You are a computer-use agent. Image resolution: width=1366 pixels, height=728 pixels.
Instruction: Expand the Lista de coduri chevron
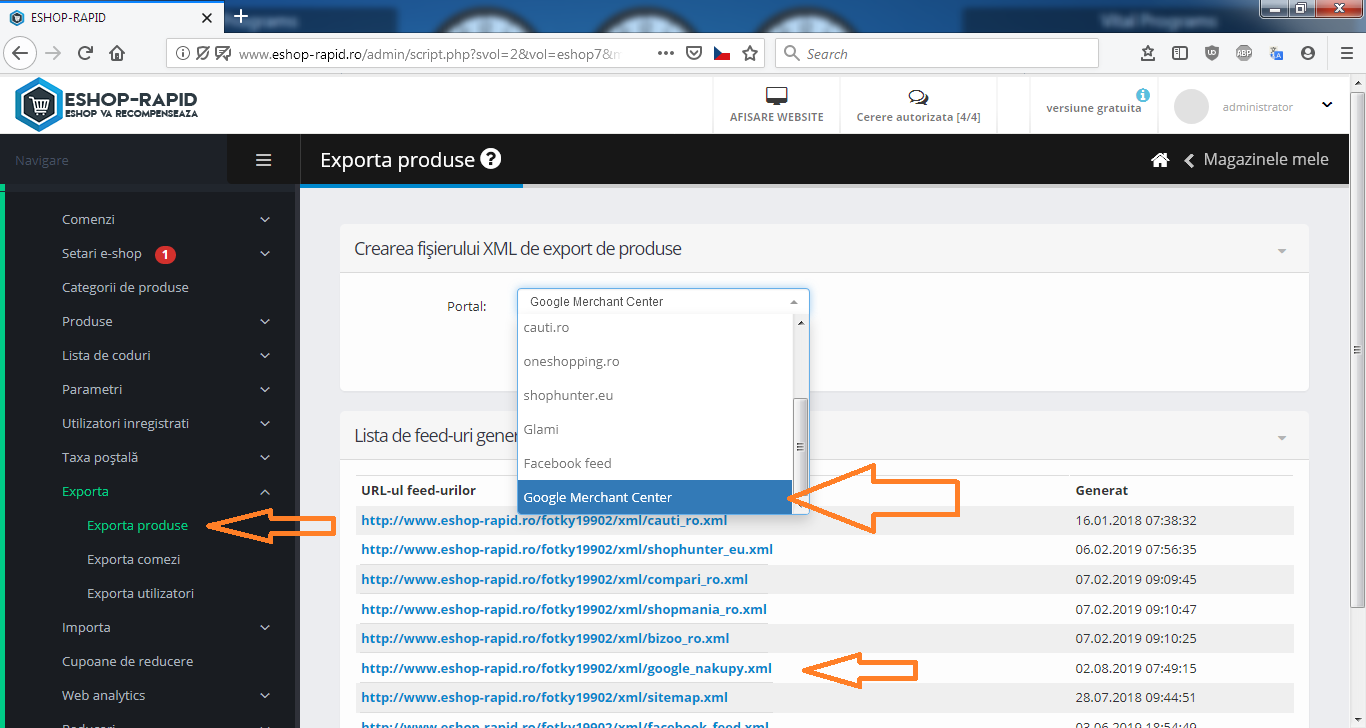click(x=265, y=355)
